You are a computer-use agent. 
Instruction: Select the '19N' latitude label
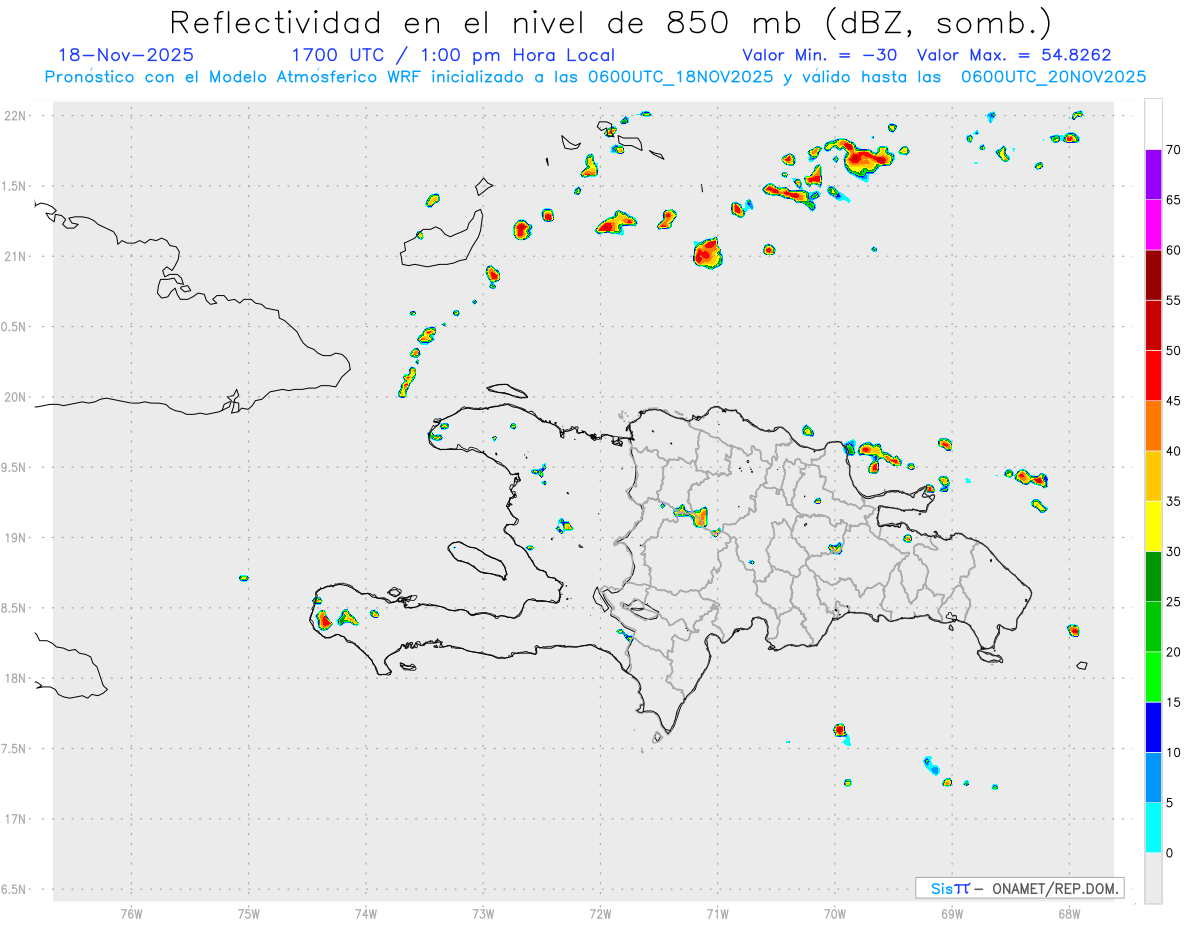(17, 538)
